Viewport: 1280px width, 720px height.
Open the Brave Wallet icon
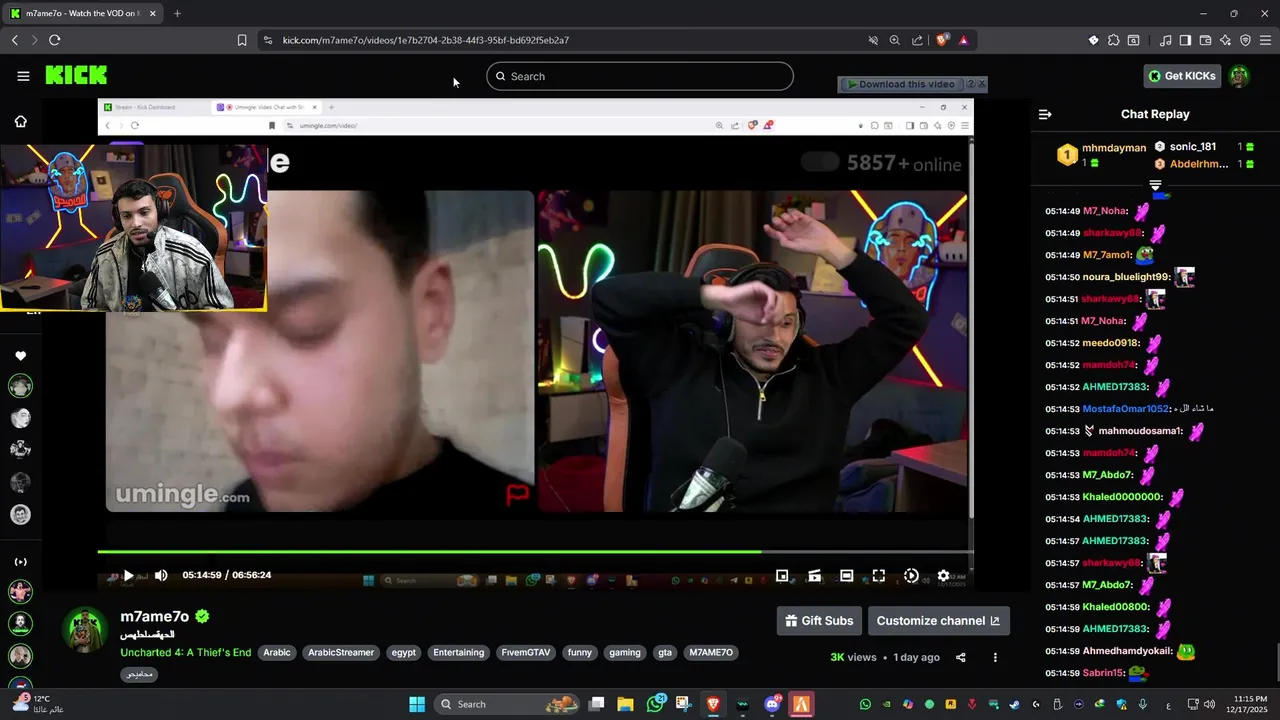coord(1205,40)
